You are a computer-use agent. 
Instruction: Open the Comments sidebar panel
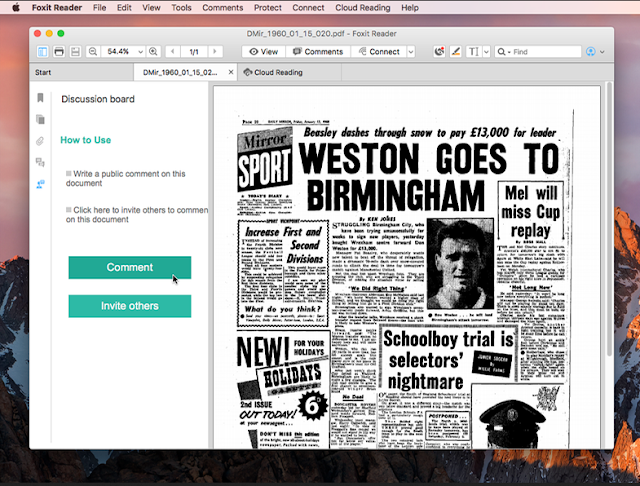pos(40,162)
